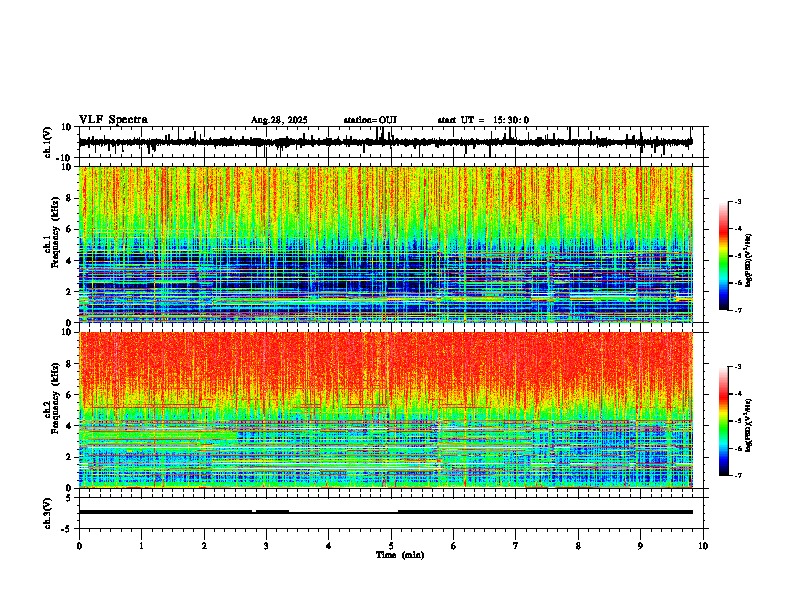Click the time axis tick label "10"
Screen dimensions: 792x612
coord(703,546)
